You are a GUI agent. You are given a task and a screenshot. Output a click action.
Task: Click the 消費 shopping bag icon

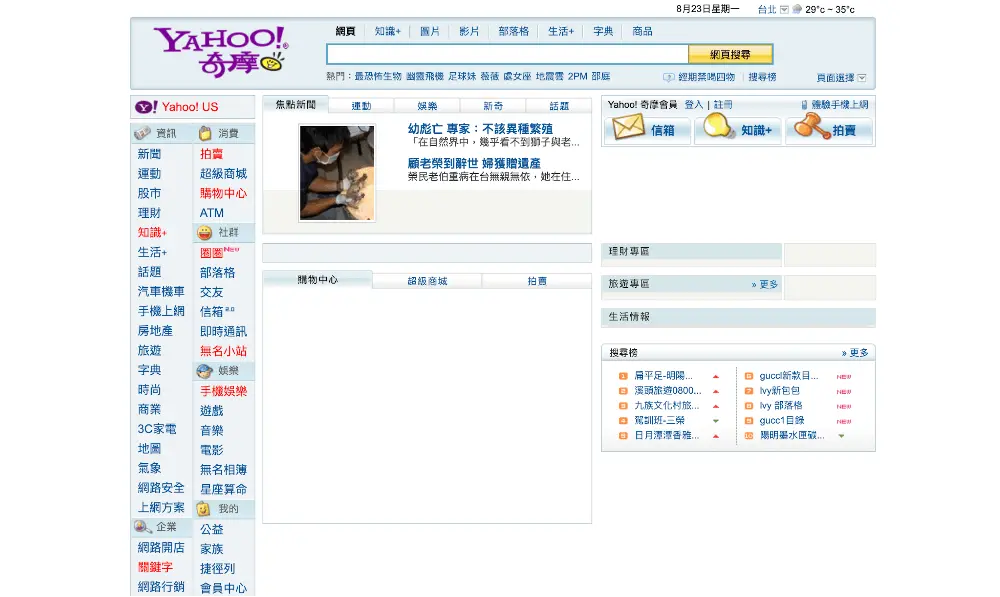[x=205, y=133]
